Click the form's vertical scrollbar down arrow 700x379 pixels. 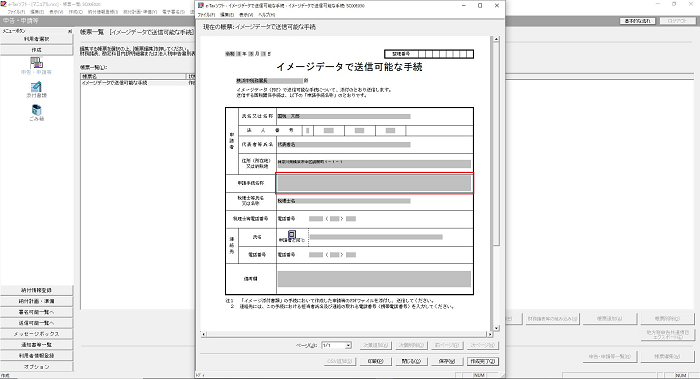coord(496,328)
